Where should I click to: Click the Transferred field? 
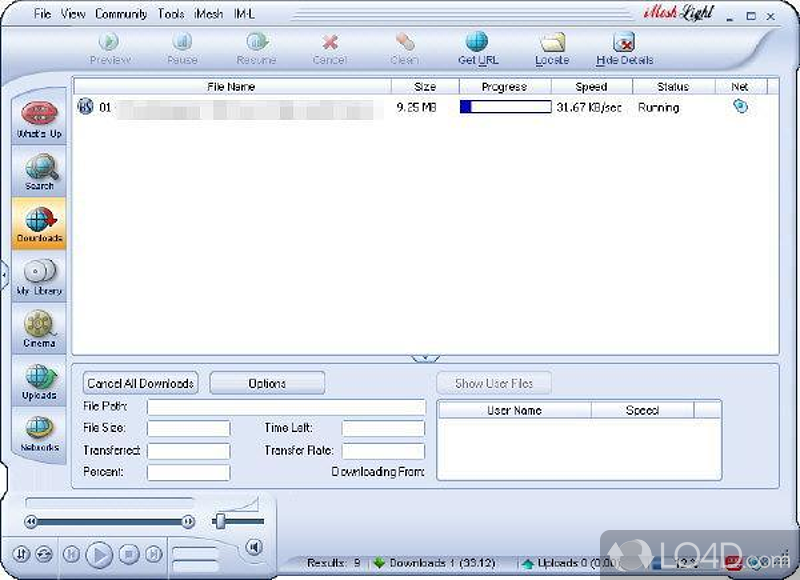click(189, 450)
